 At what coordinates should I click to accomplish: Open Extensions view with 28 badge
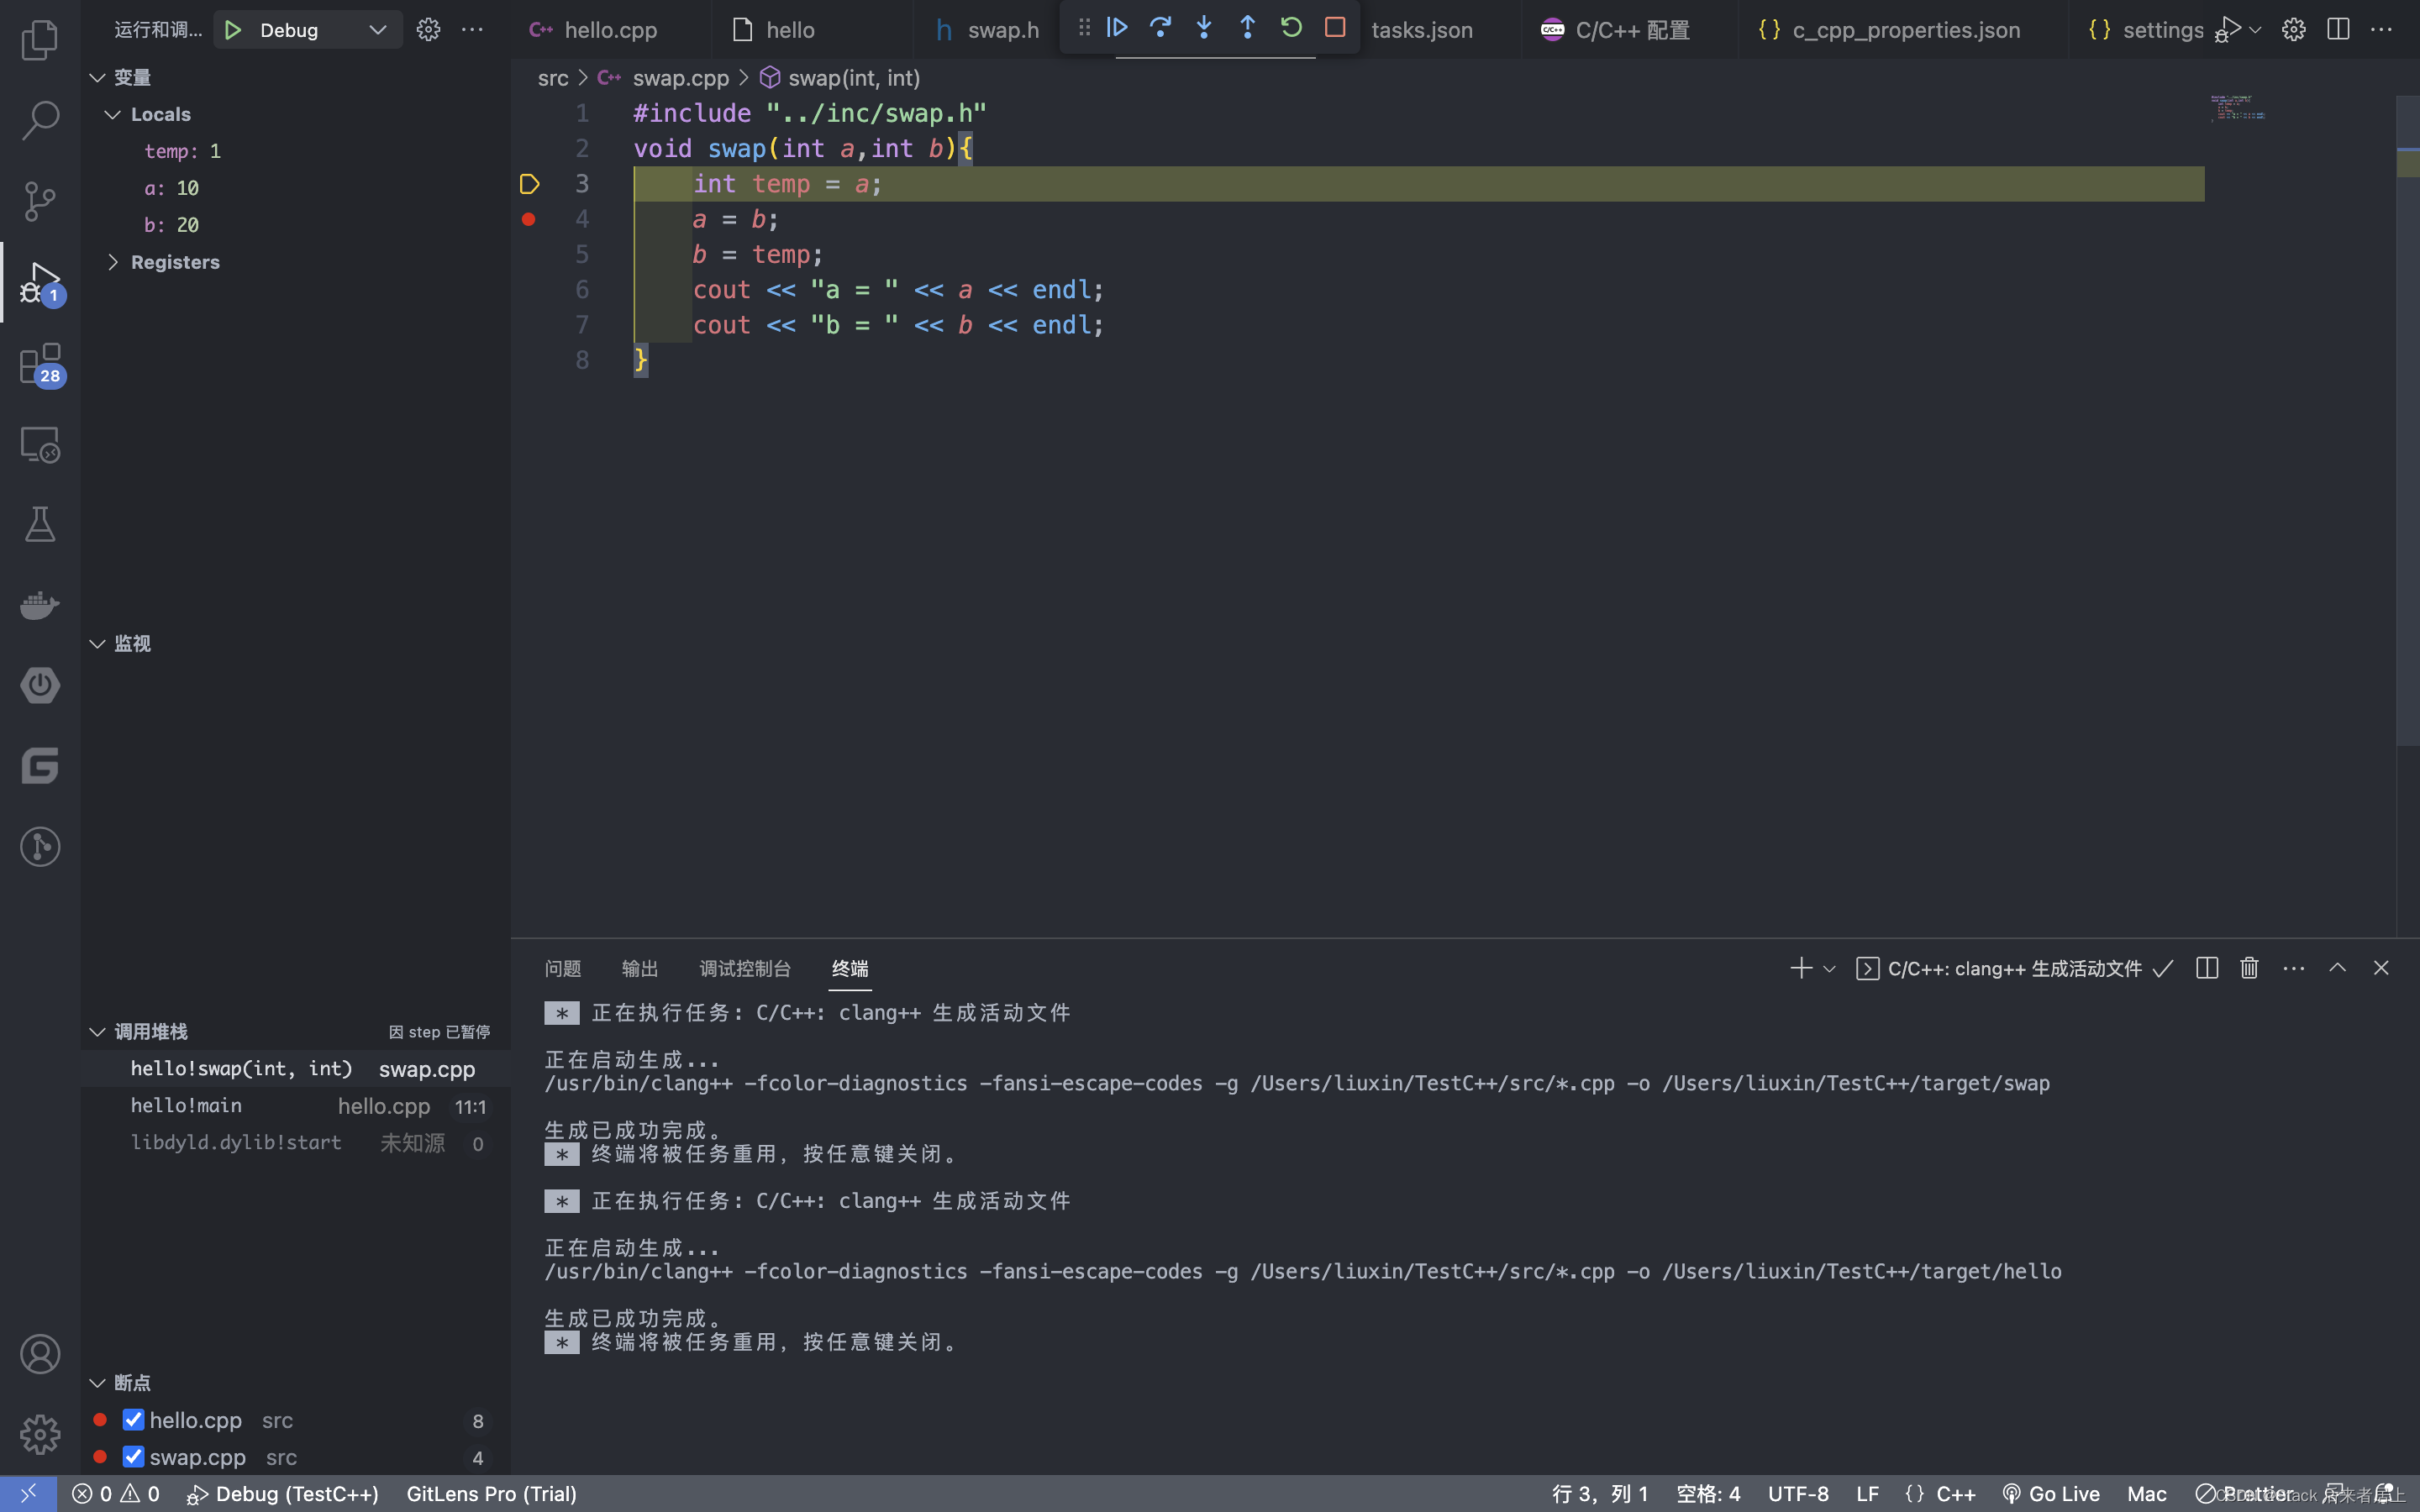point(40,364)
